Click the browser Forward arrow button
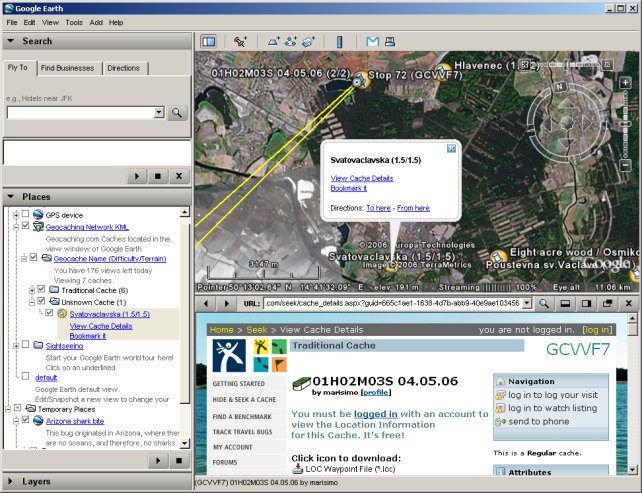642x493 pixels. [x=226, y=303]
